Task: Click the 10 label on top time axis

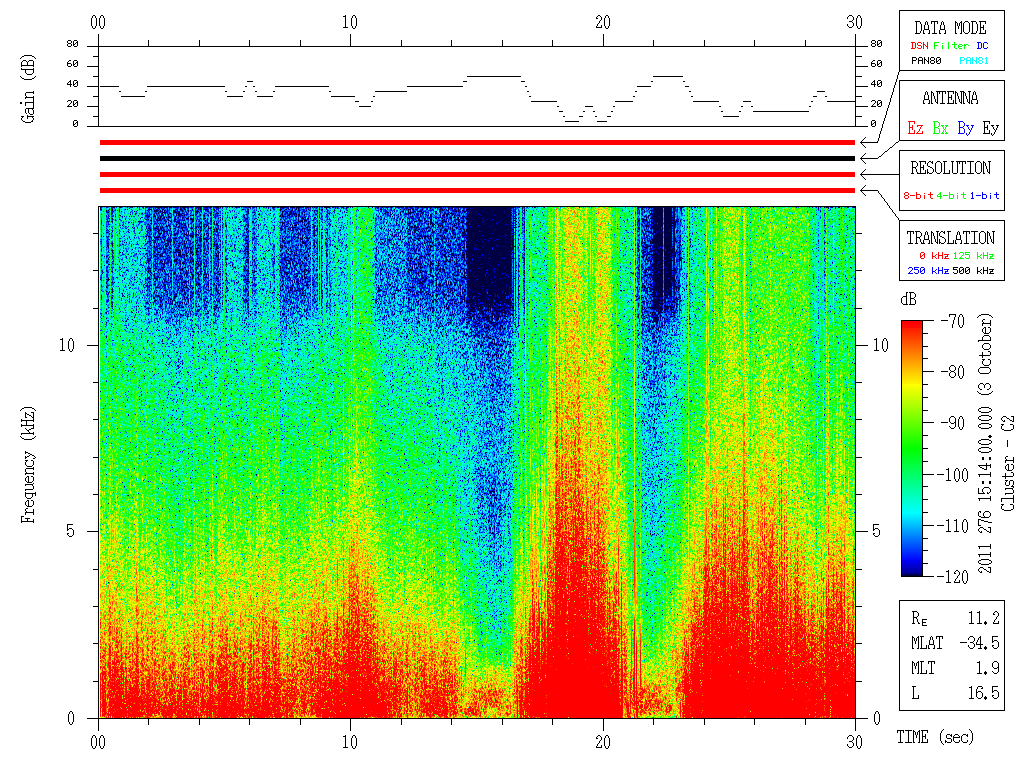Action: click(350, 22)
